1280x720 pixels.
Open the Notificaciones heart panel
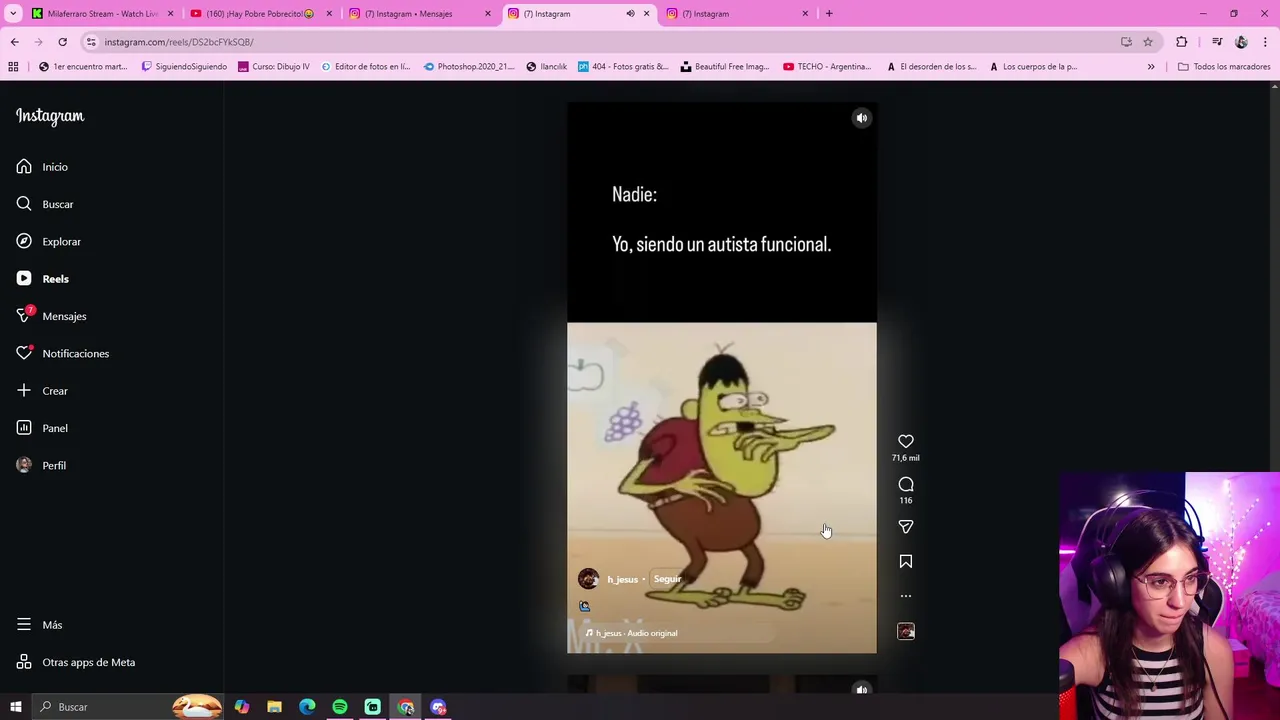[62, 353]
